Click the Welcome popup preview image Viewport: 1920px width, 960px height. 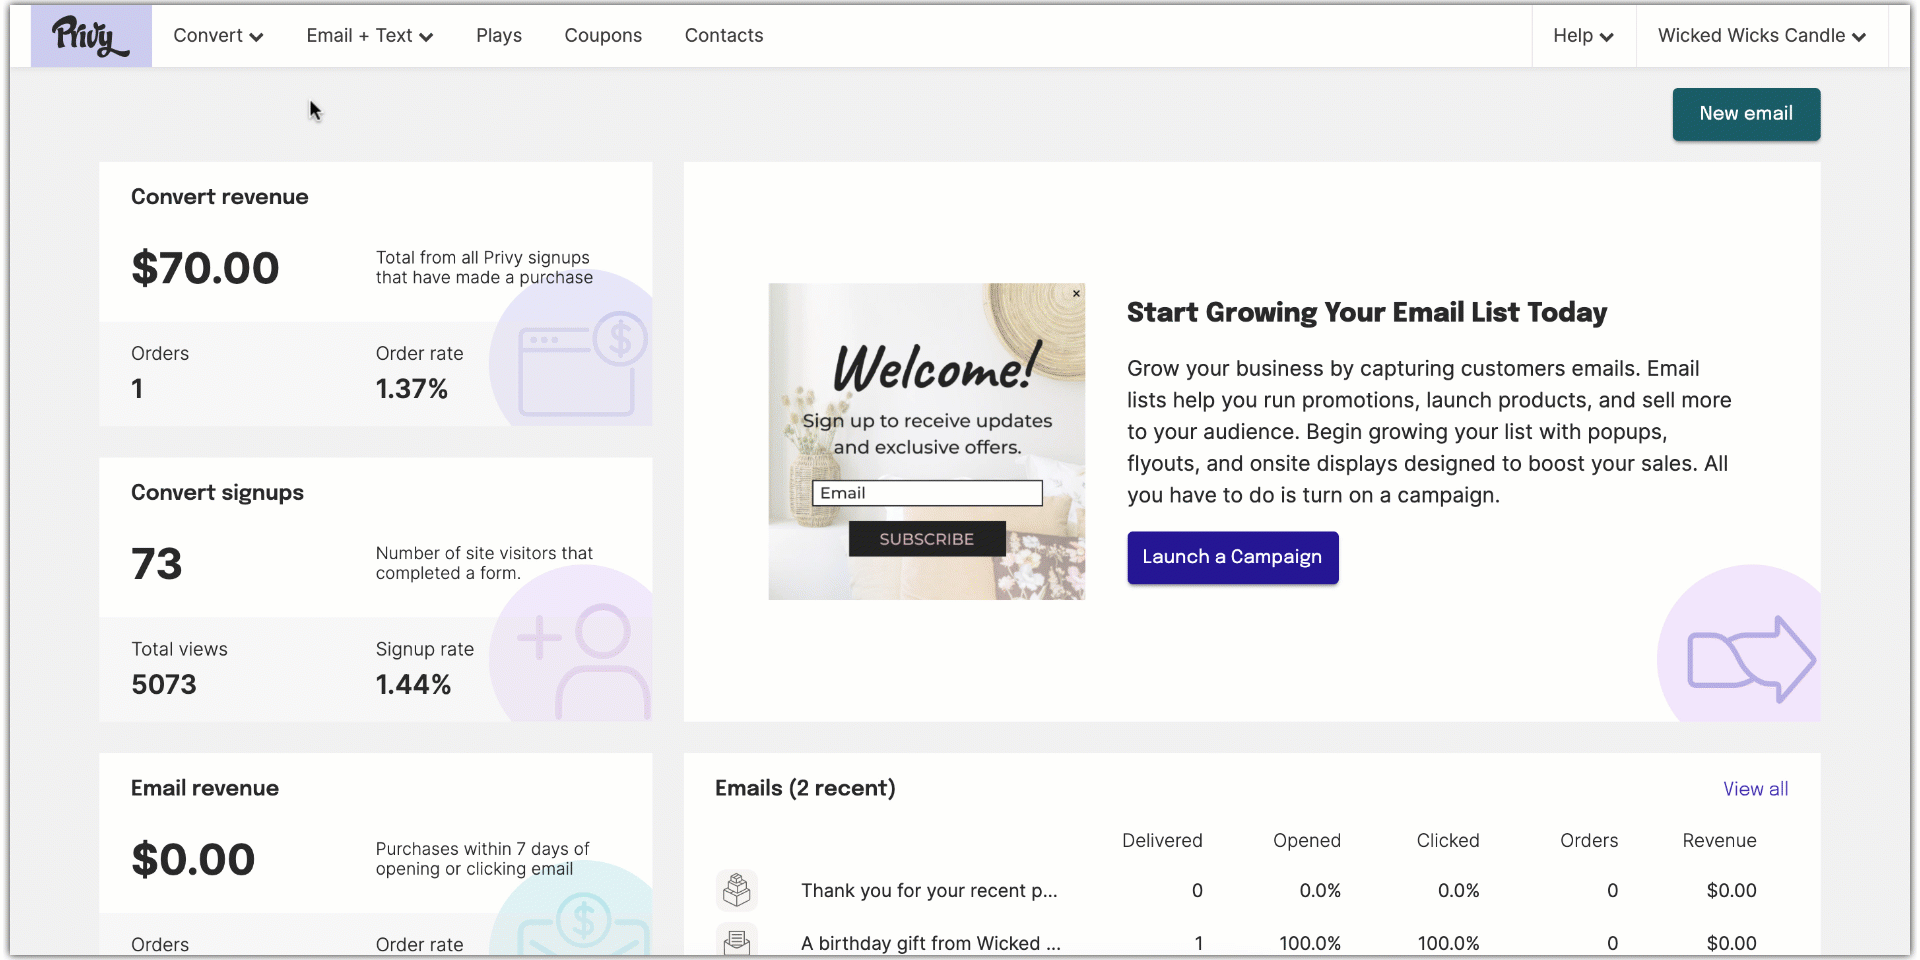click(x=926, y=441)
